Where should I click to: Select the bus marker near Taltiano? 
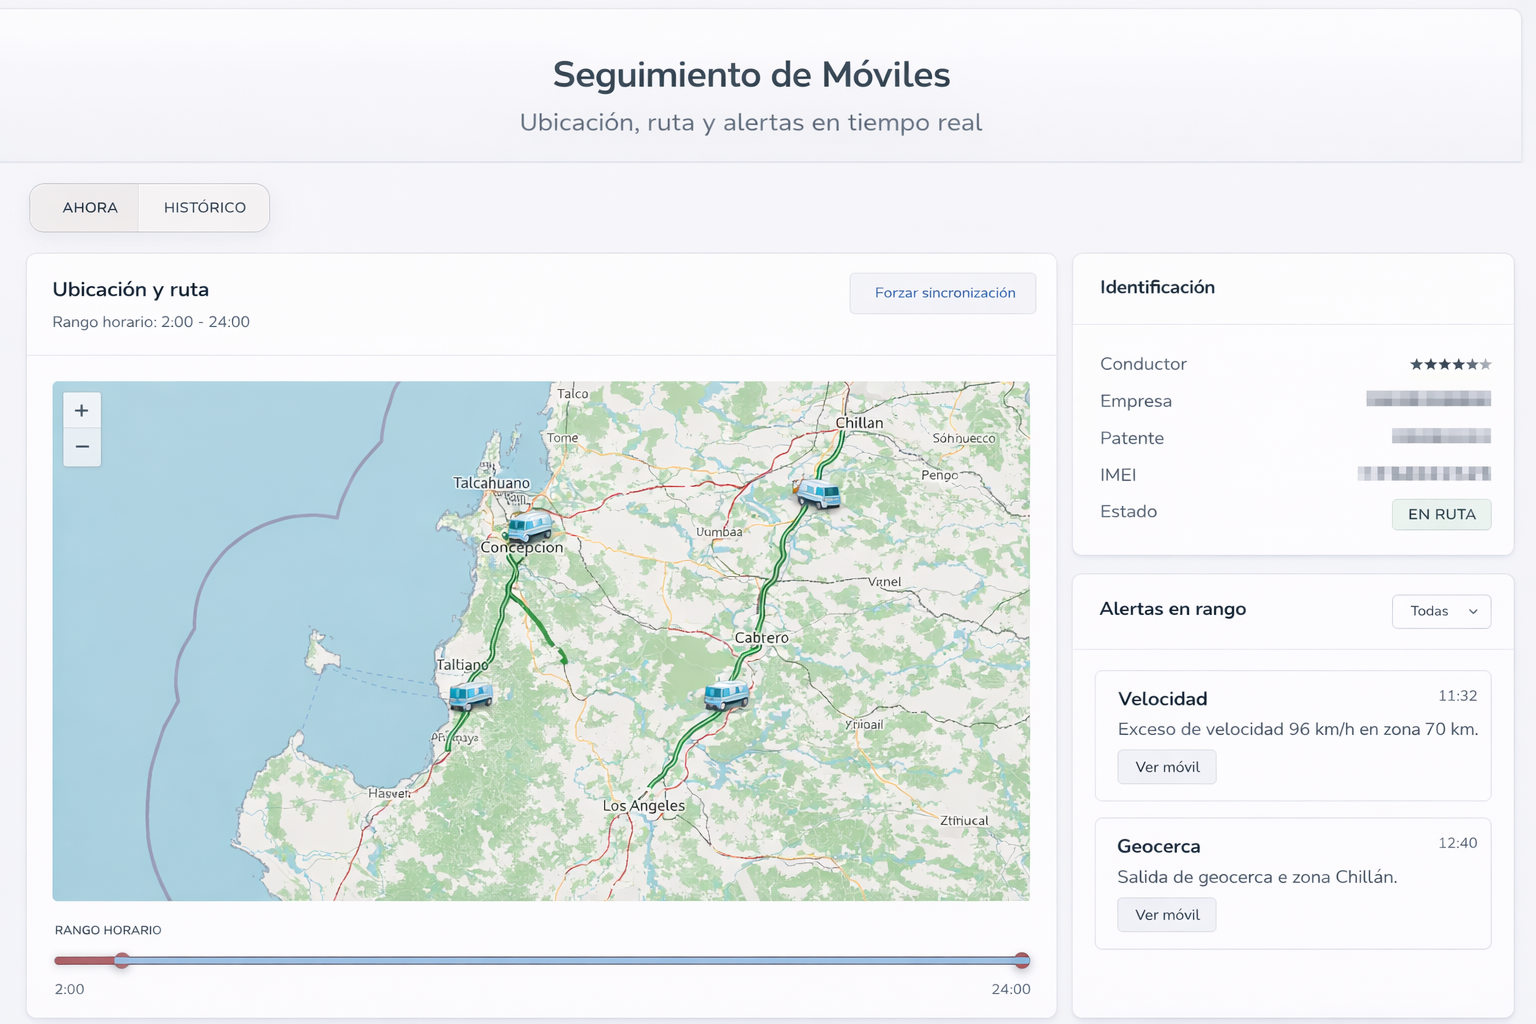tap(470, 695)
